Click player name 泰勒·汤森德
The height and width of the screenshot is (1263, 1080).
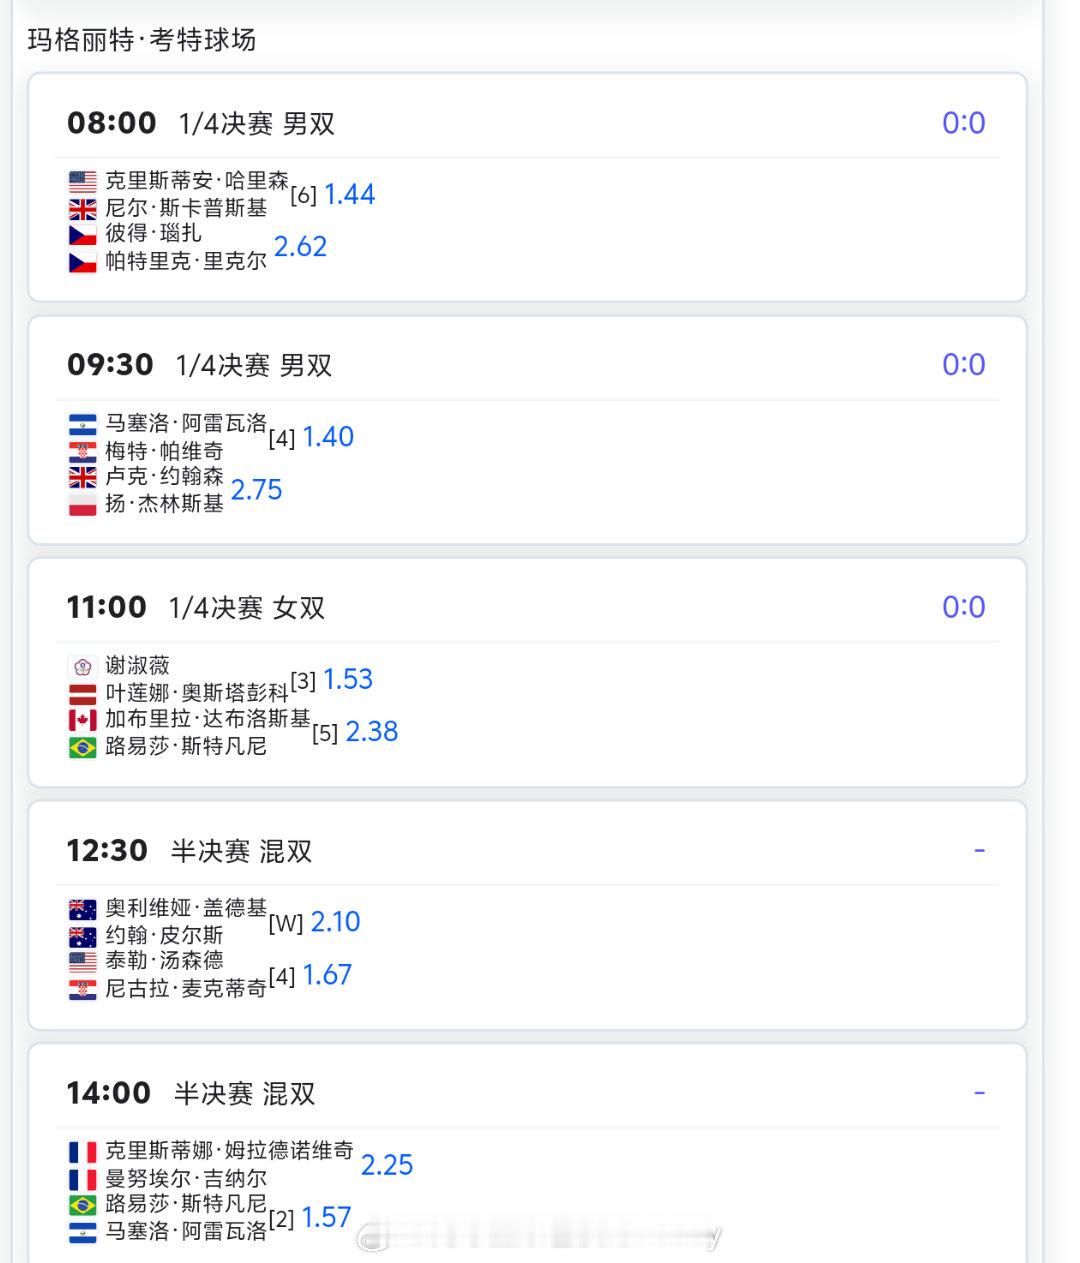pyautogui.click(x=164, y=961)
